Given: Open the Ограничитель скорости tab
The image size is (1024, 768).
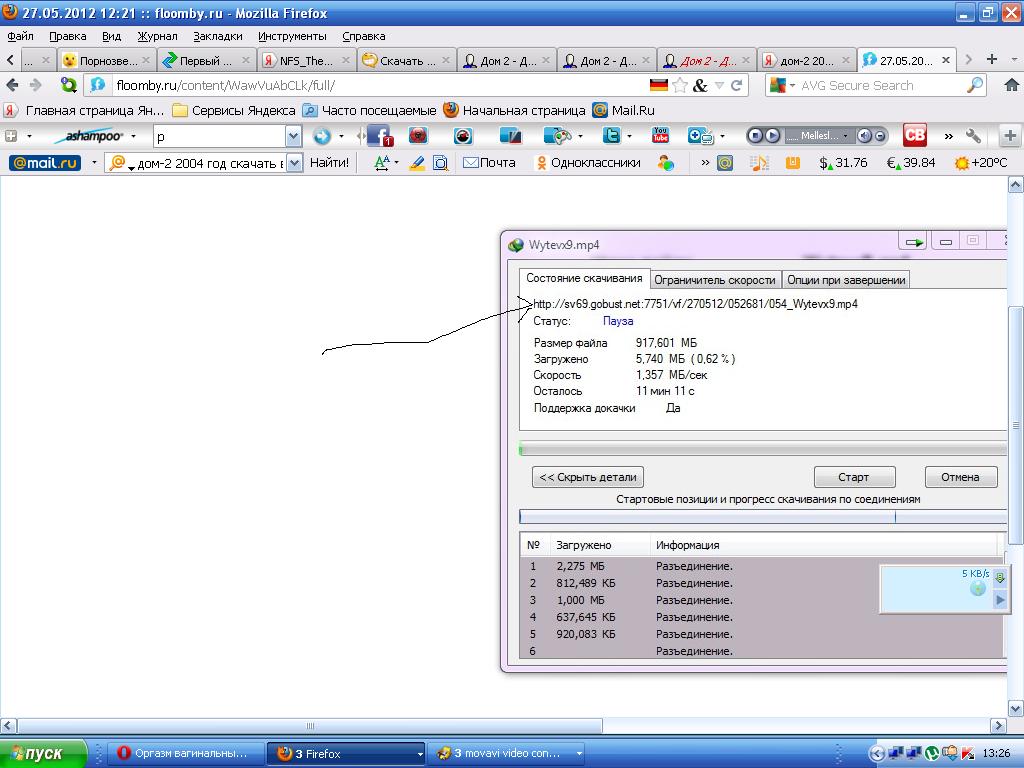Looking at the screenshot, I should 714,280.
